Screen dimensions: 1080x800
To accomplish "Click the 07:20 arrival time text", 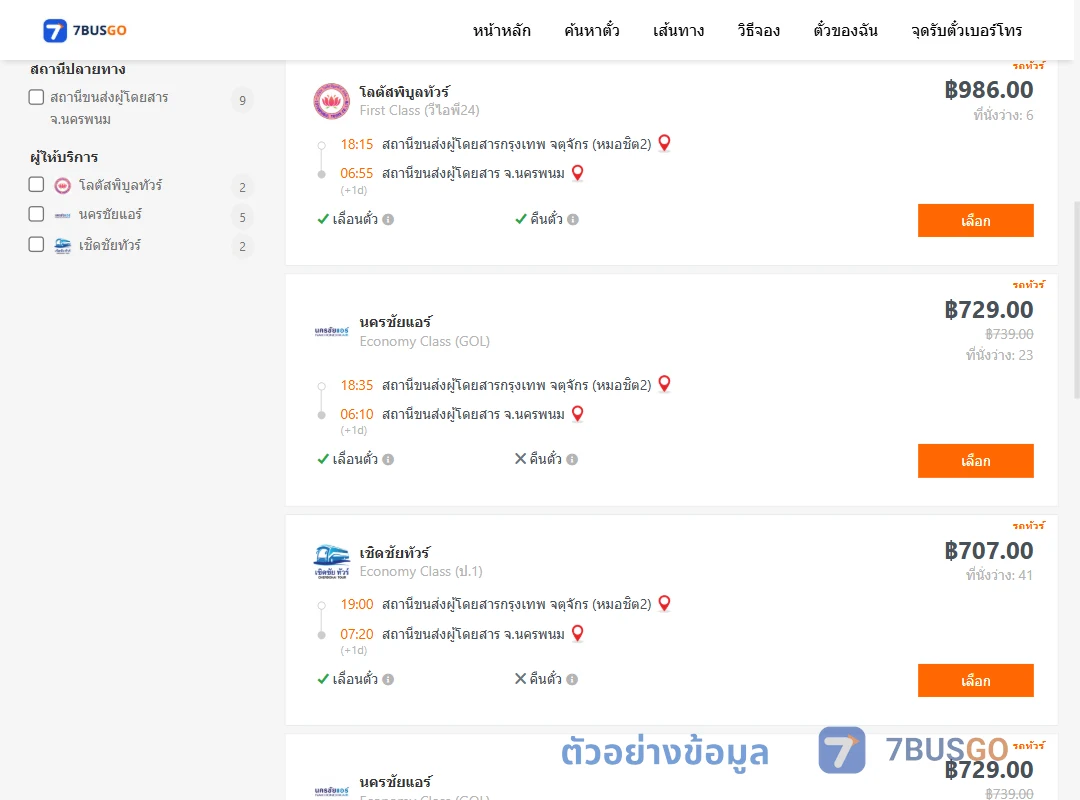I will pyautogui.click(x=356, y=634).
